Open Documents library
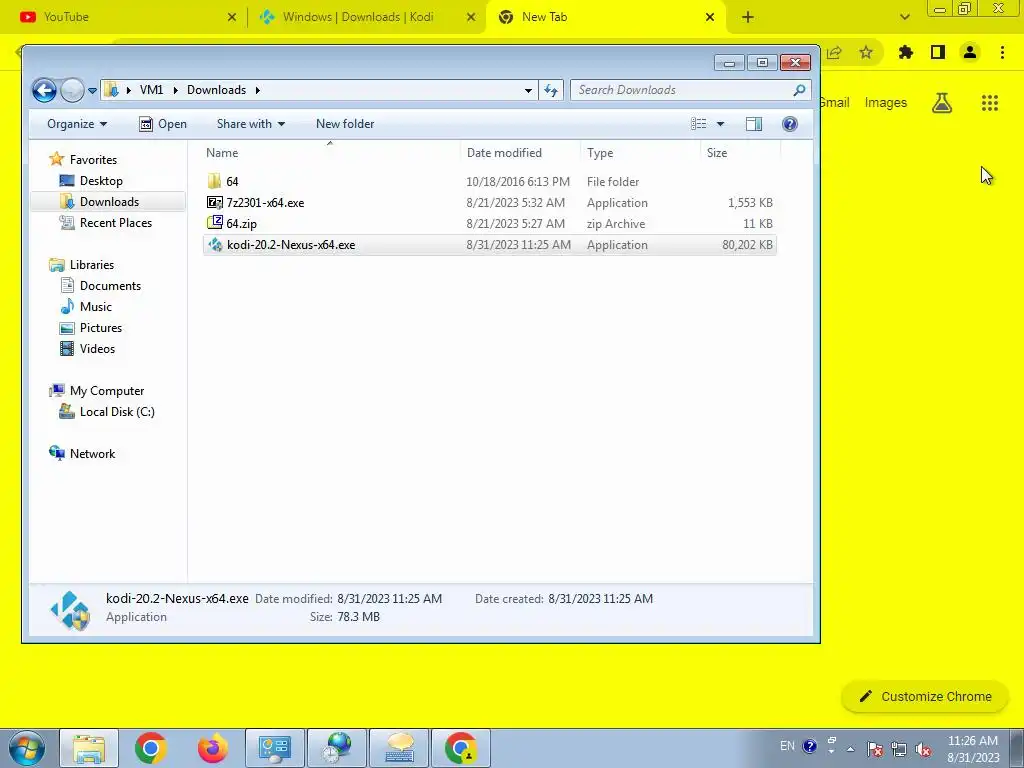 pyautogui.click(x=100, y=285)
